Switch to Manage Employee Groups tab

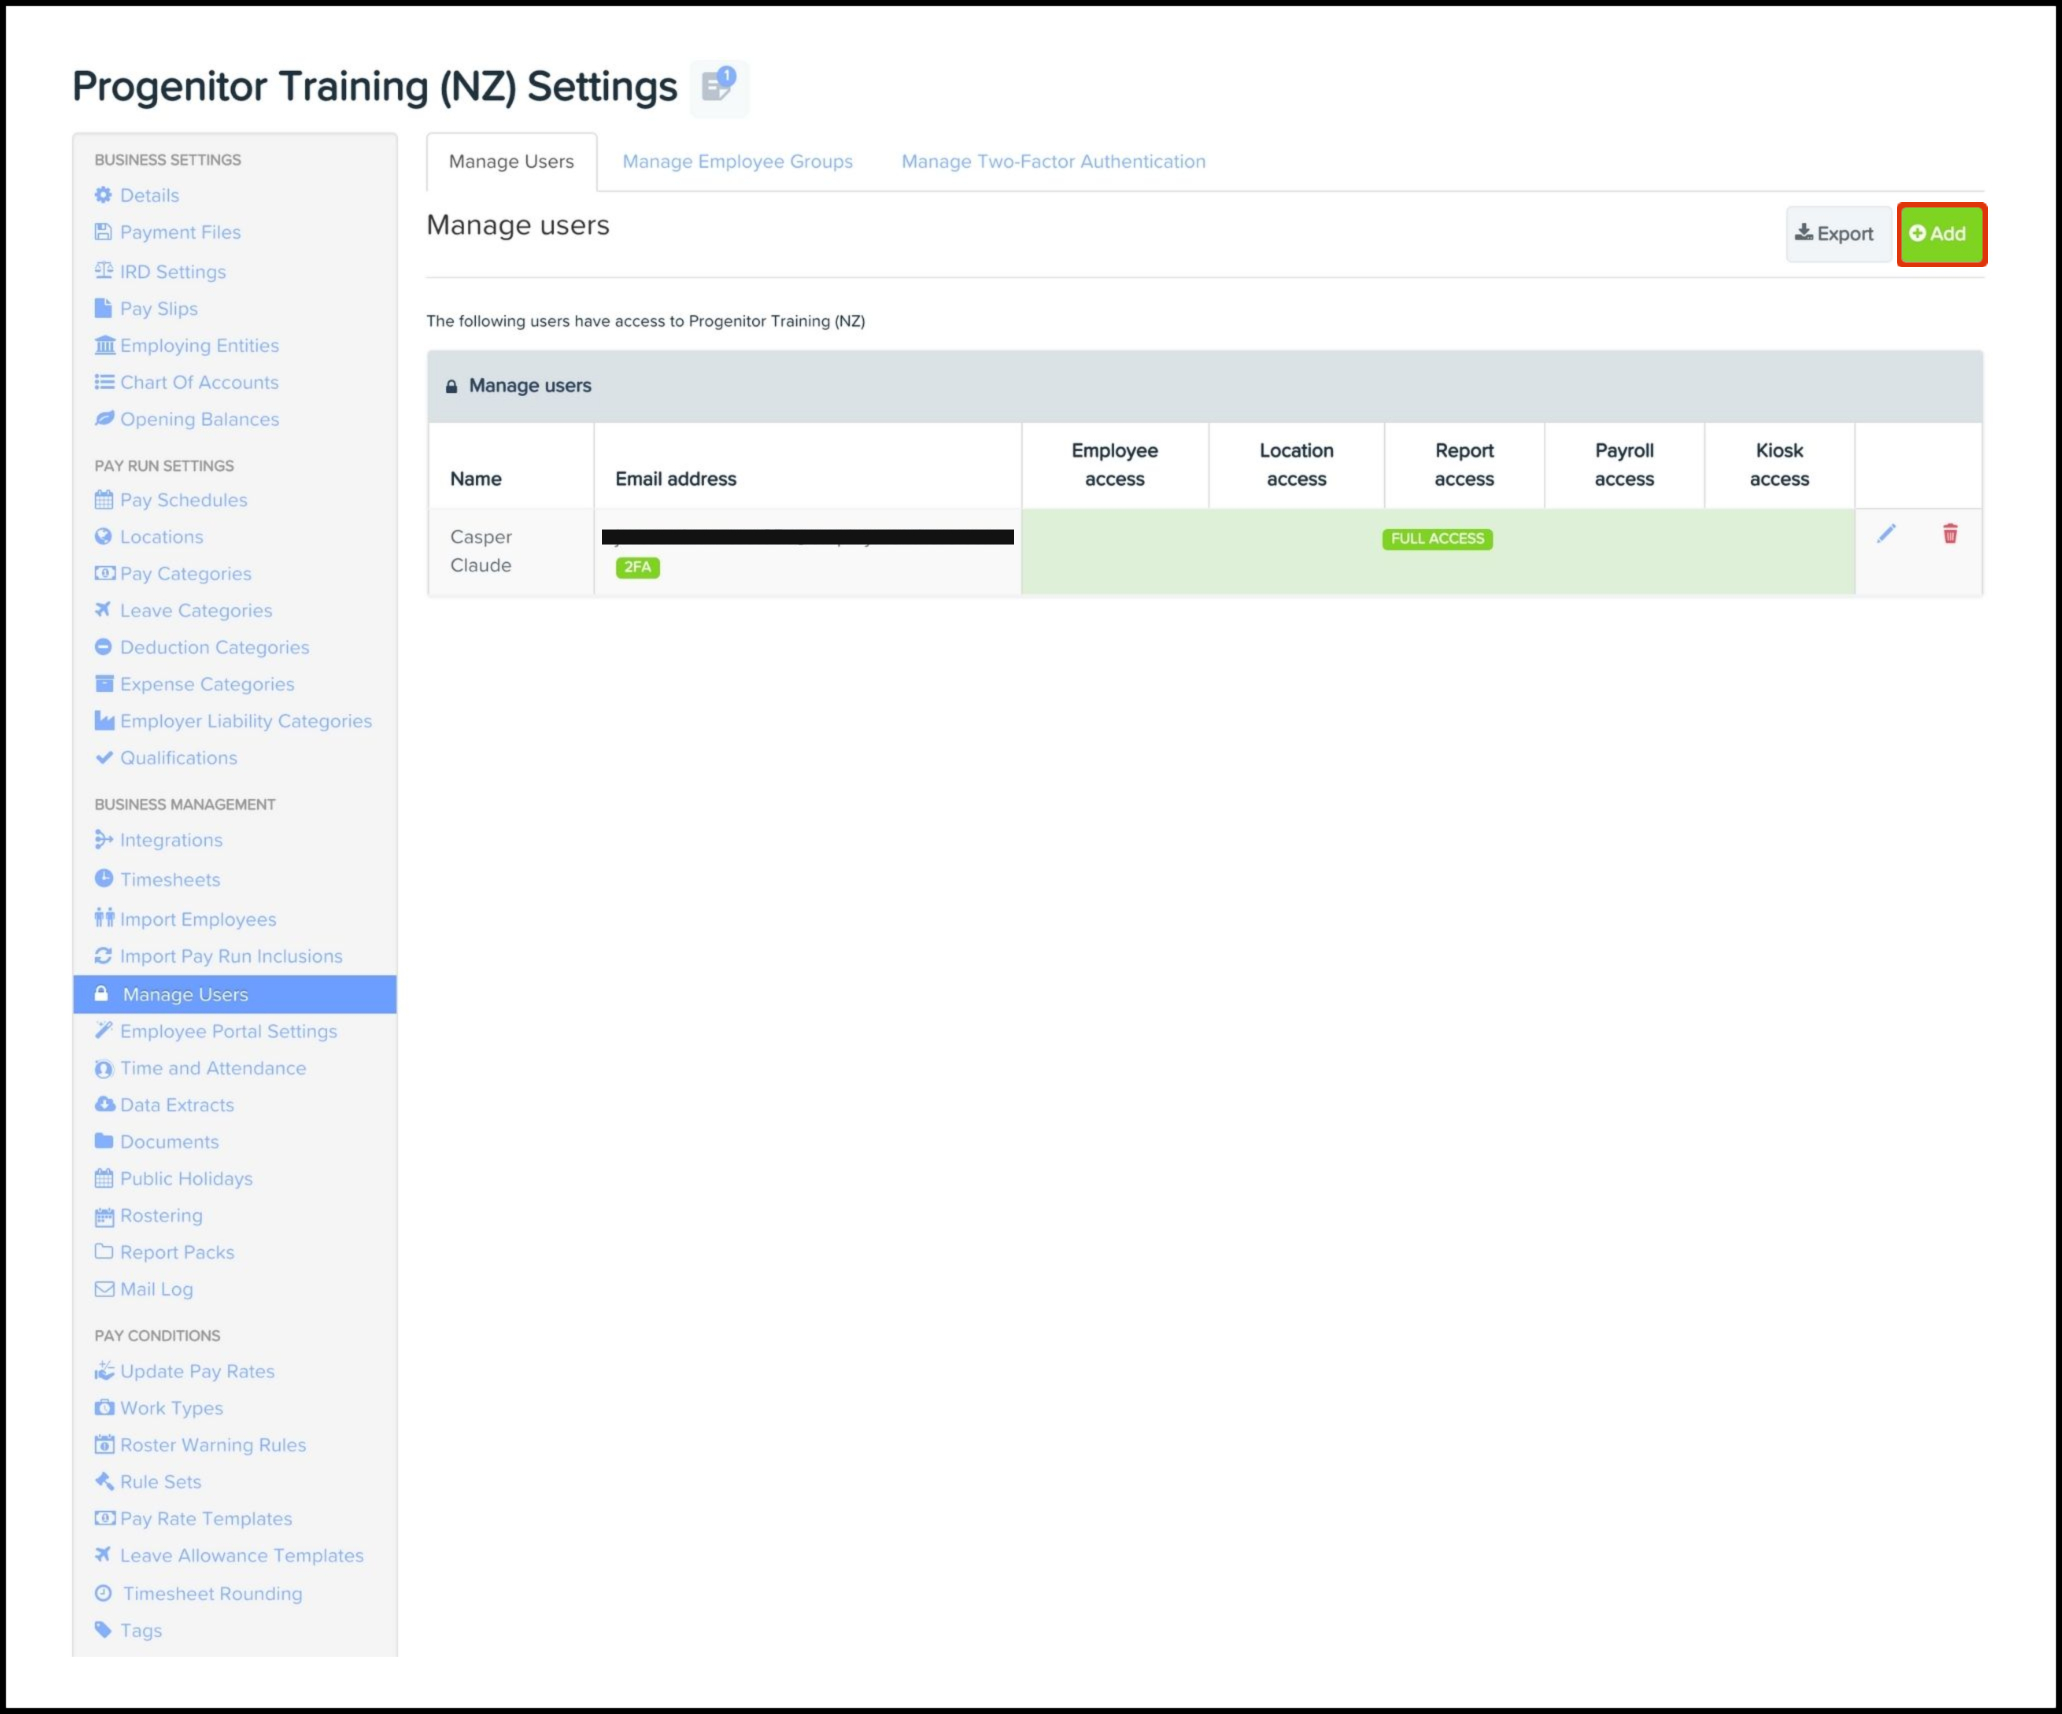pos(737,161)
